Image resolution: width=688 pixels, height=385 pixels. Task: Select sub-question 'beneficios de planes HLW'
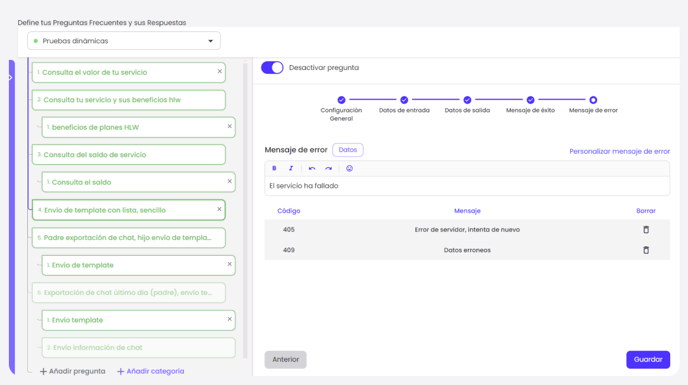(138, 127)
